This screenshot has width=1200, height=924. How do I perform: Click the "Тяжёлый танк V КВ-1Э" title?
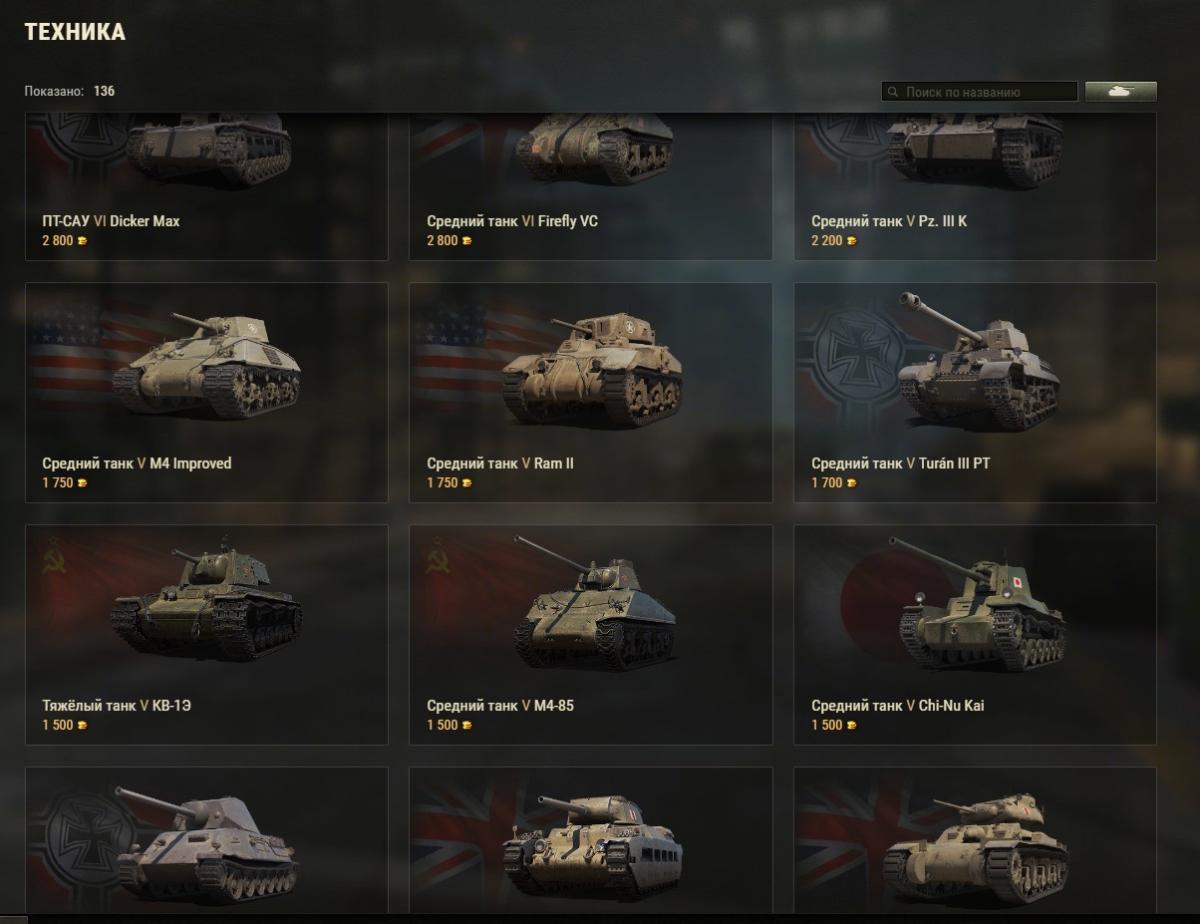pyautogui.click(x=116, y=705)
